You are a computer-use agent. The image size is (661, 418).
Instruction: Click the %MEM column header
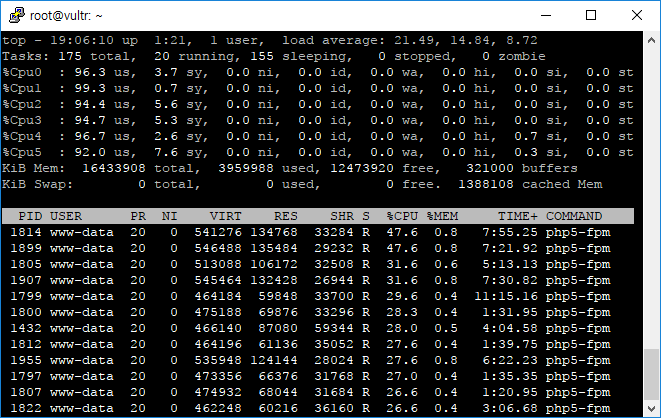click(x=443, y=216)
